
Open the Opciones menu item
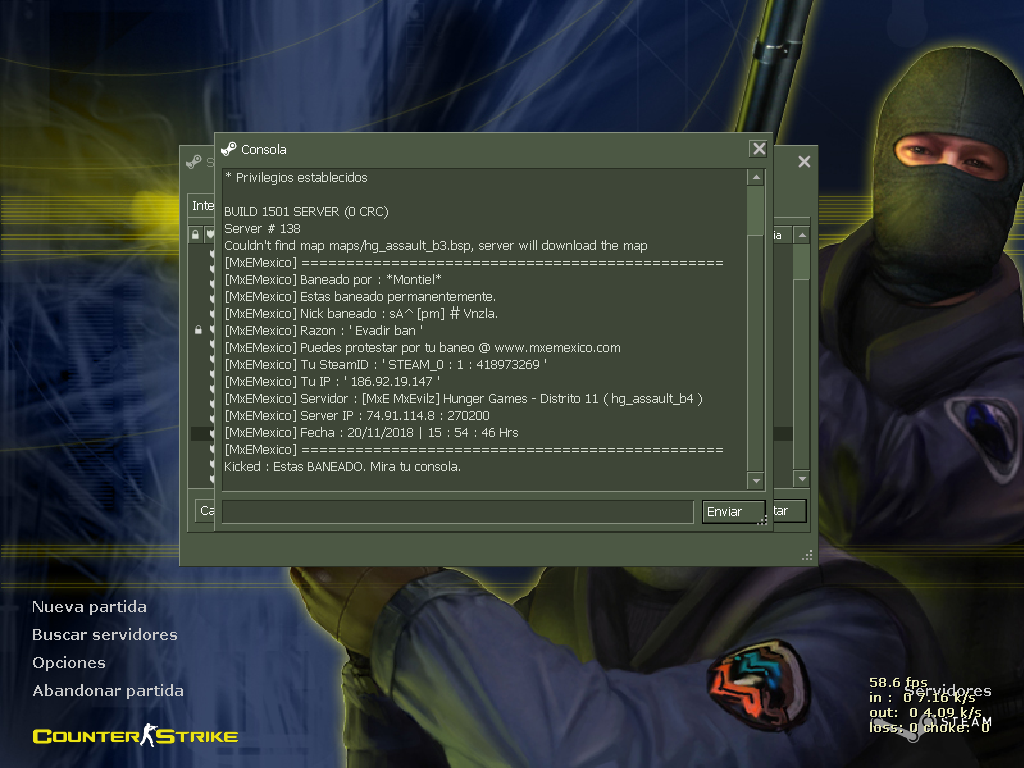click(x=69, y=663)
